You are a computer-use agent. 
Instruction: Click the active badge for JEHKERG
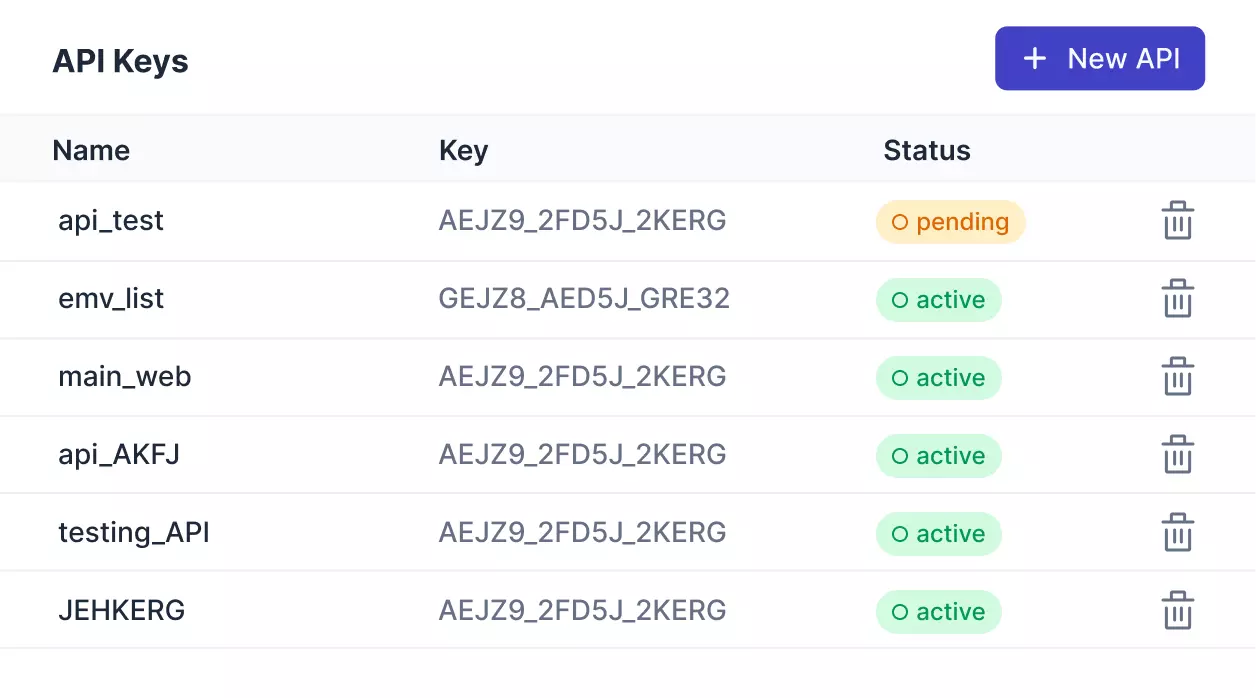pyautogui.click(x=938, y=612)
